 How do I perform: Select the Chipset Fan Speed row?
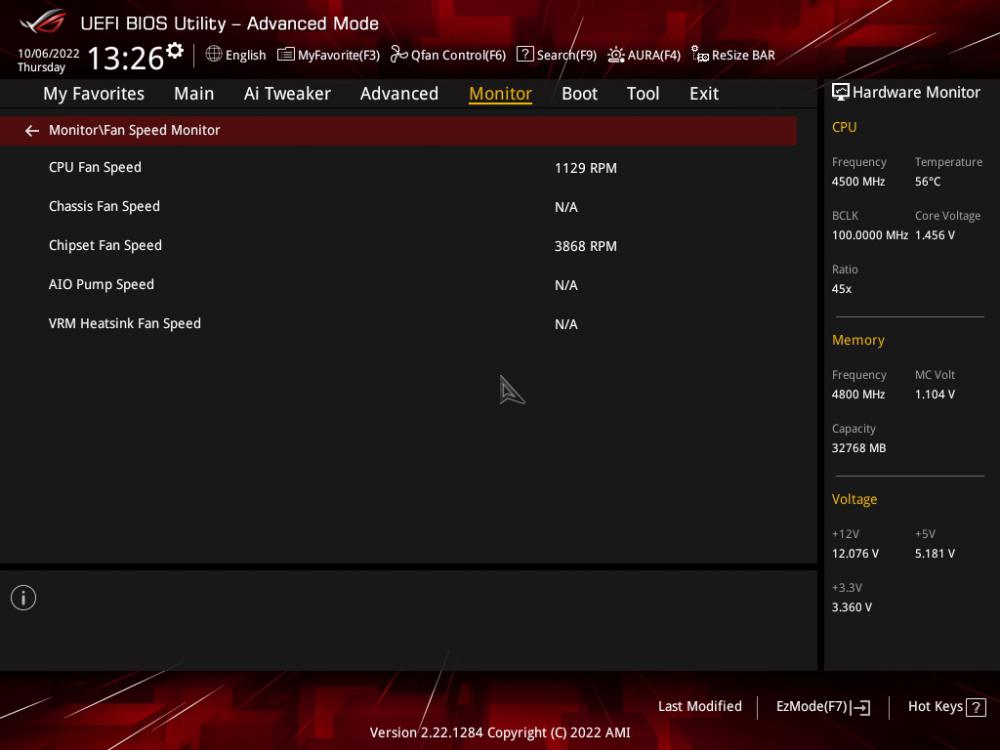click(x=398, y=246)
